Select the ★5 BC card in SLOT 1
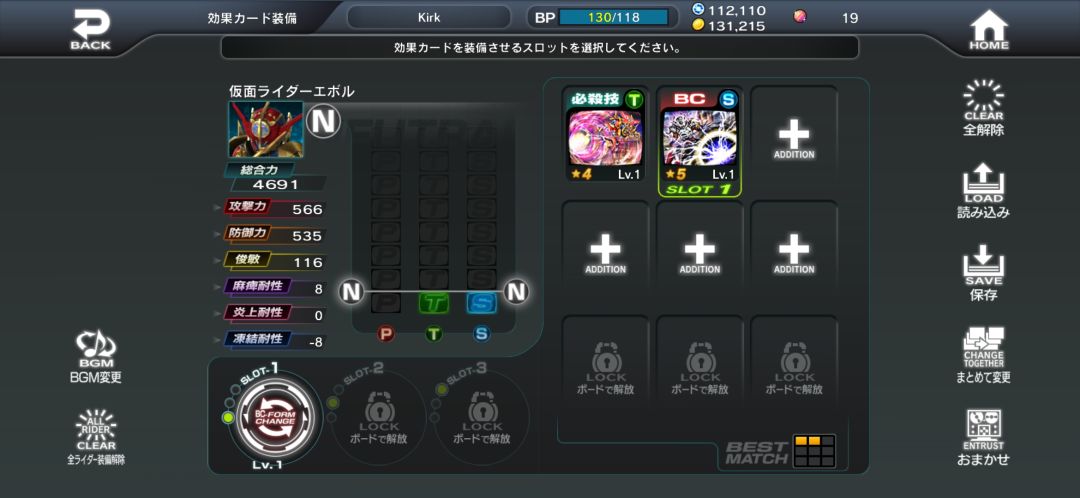 point(700,142)
